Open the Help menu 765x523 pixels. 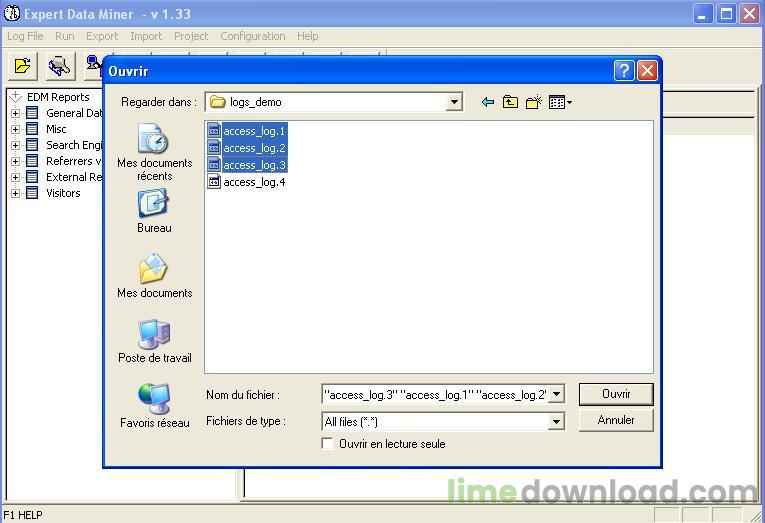[307, 36]
